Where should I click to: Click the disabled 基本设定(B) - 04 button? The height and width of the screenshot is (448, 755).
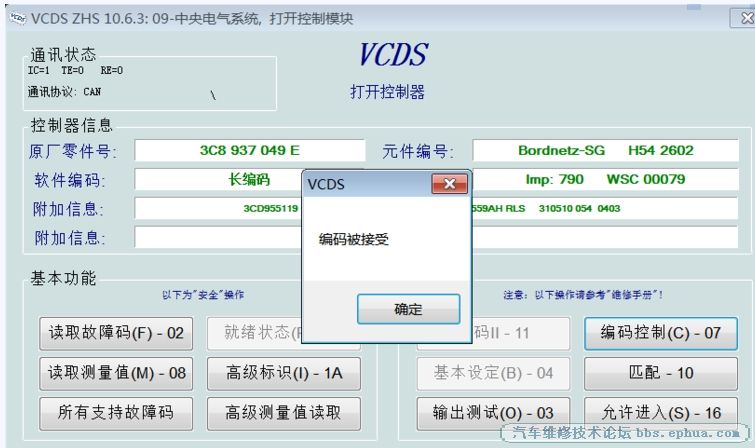[x=493, y=373]
